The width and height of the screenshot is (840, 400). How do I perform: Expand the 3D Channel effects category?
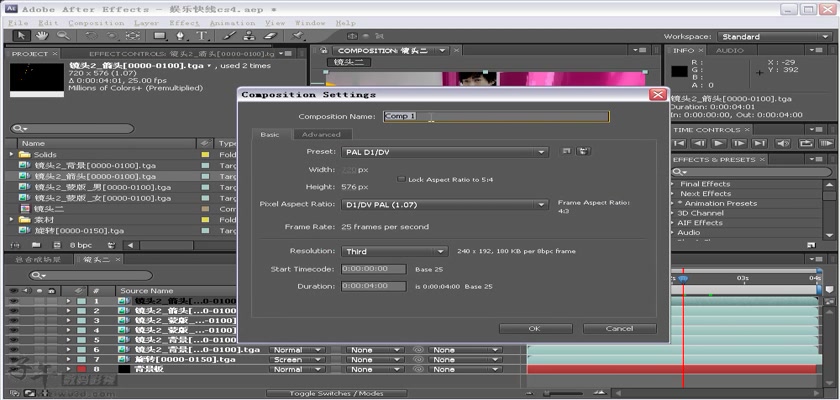click(x=674, y=213)
